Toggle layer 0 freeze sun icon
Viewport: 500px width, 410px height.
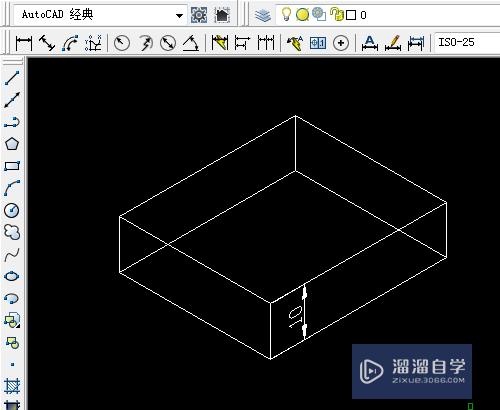coord(302,15)
